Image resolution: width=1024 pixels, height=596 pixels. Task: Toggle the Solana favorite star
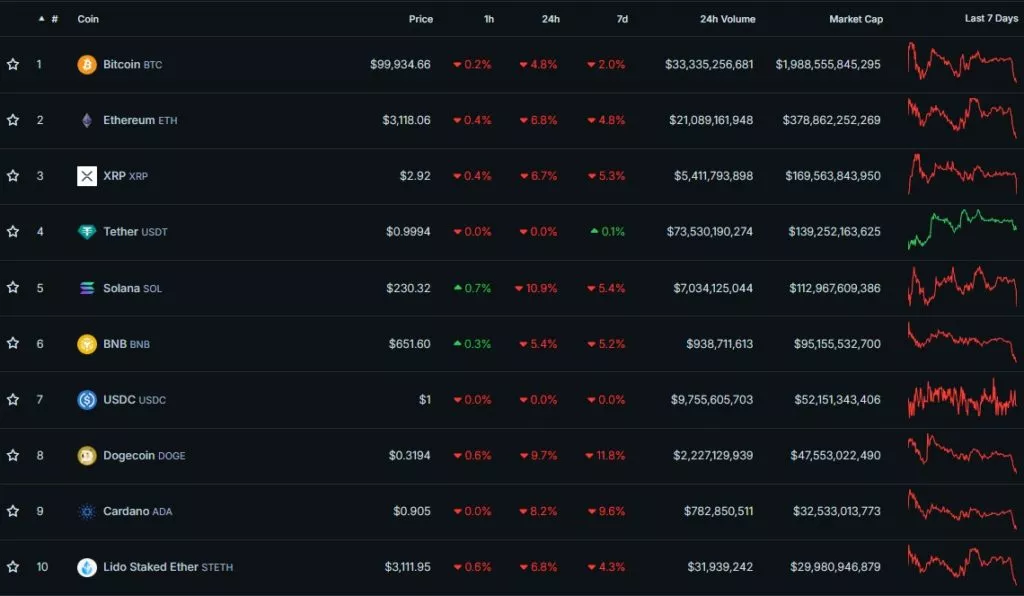click(x=12, y=287)
